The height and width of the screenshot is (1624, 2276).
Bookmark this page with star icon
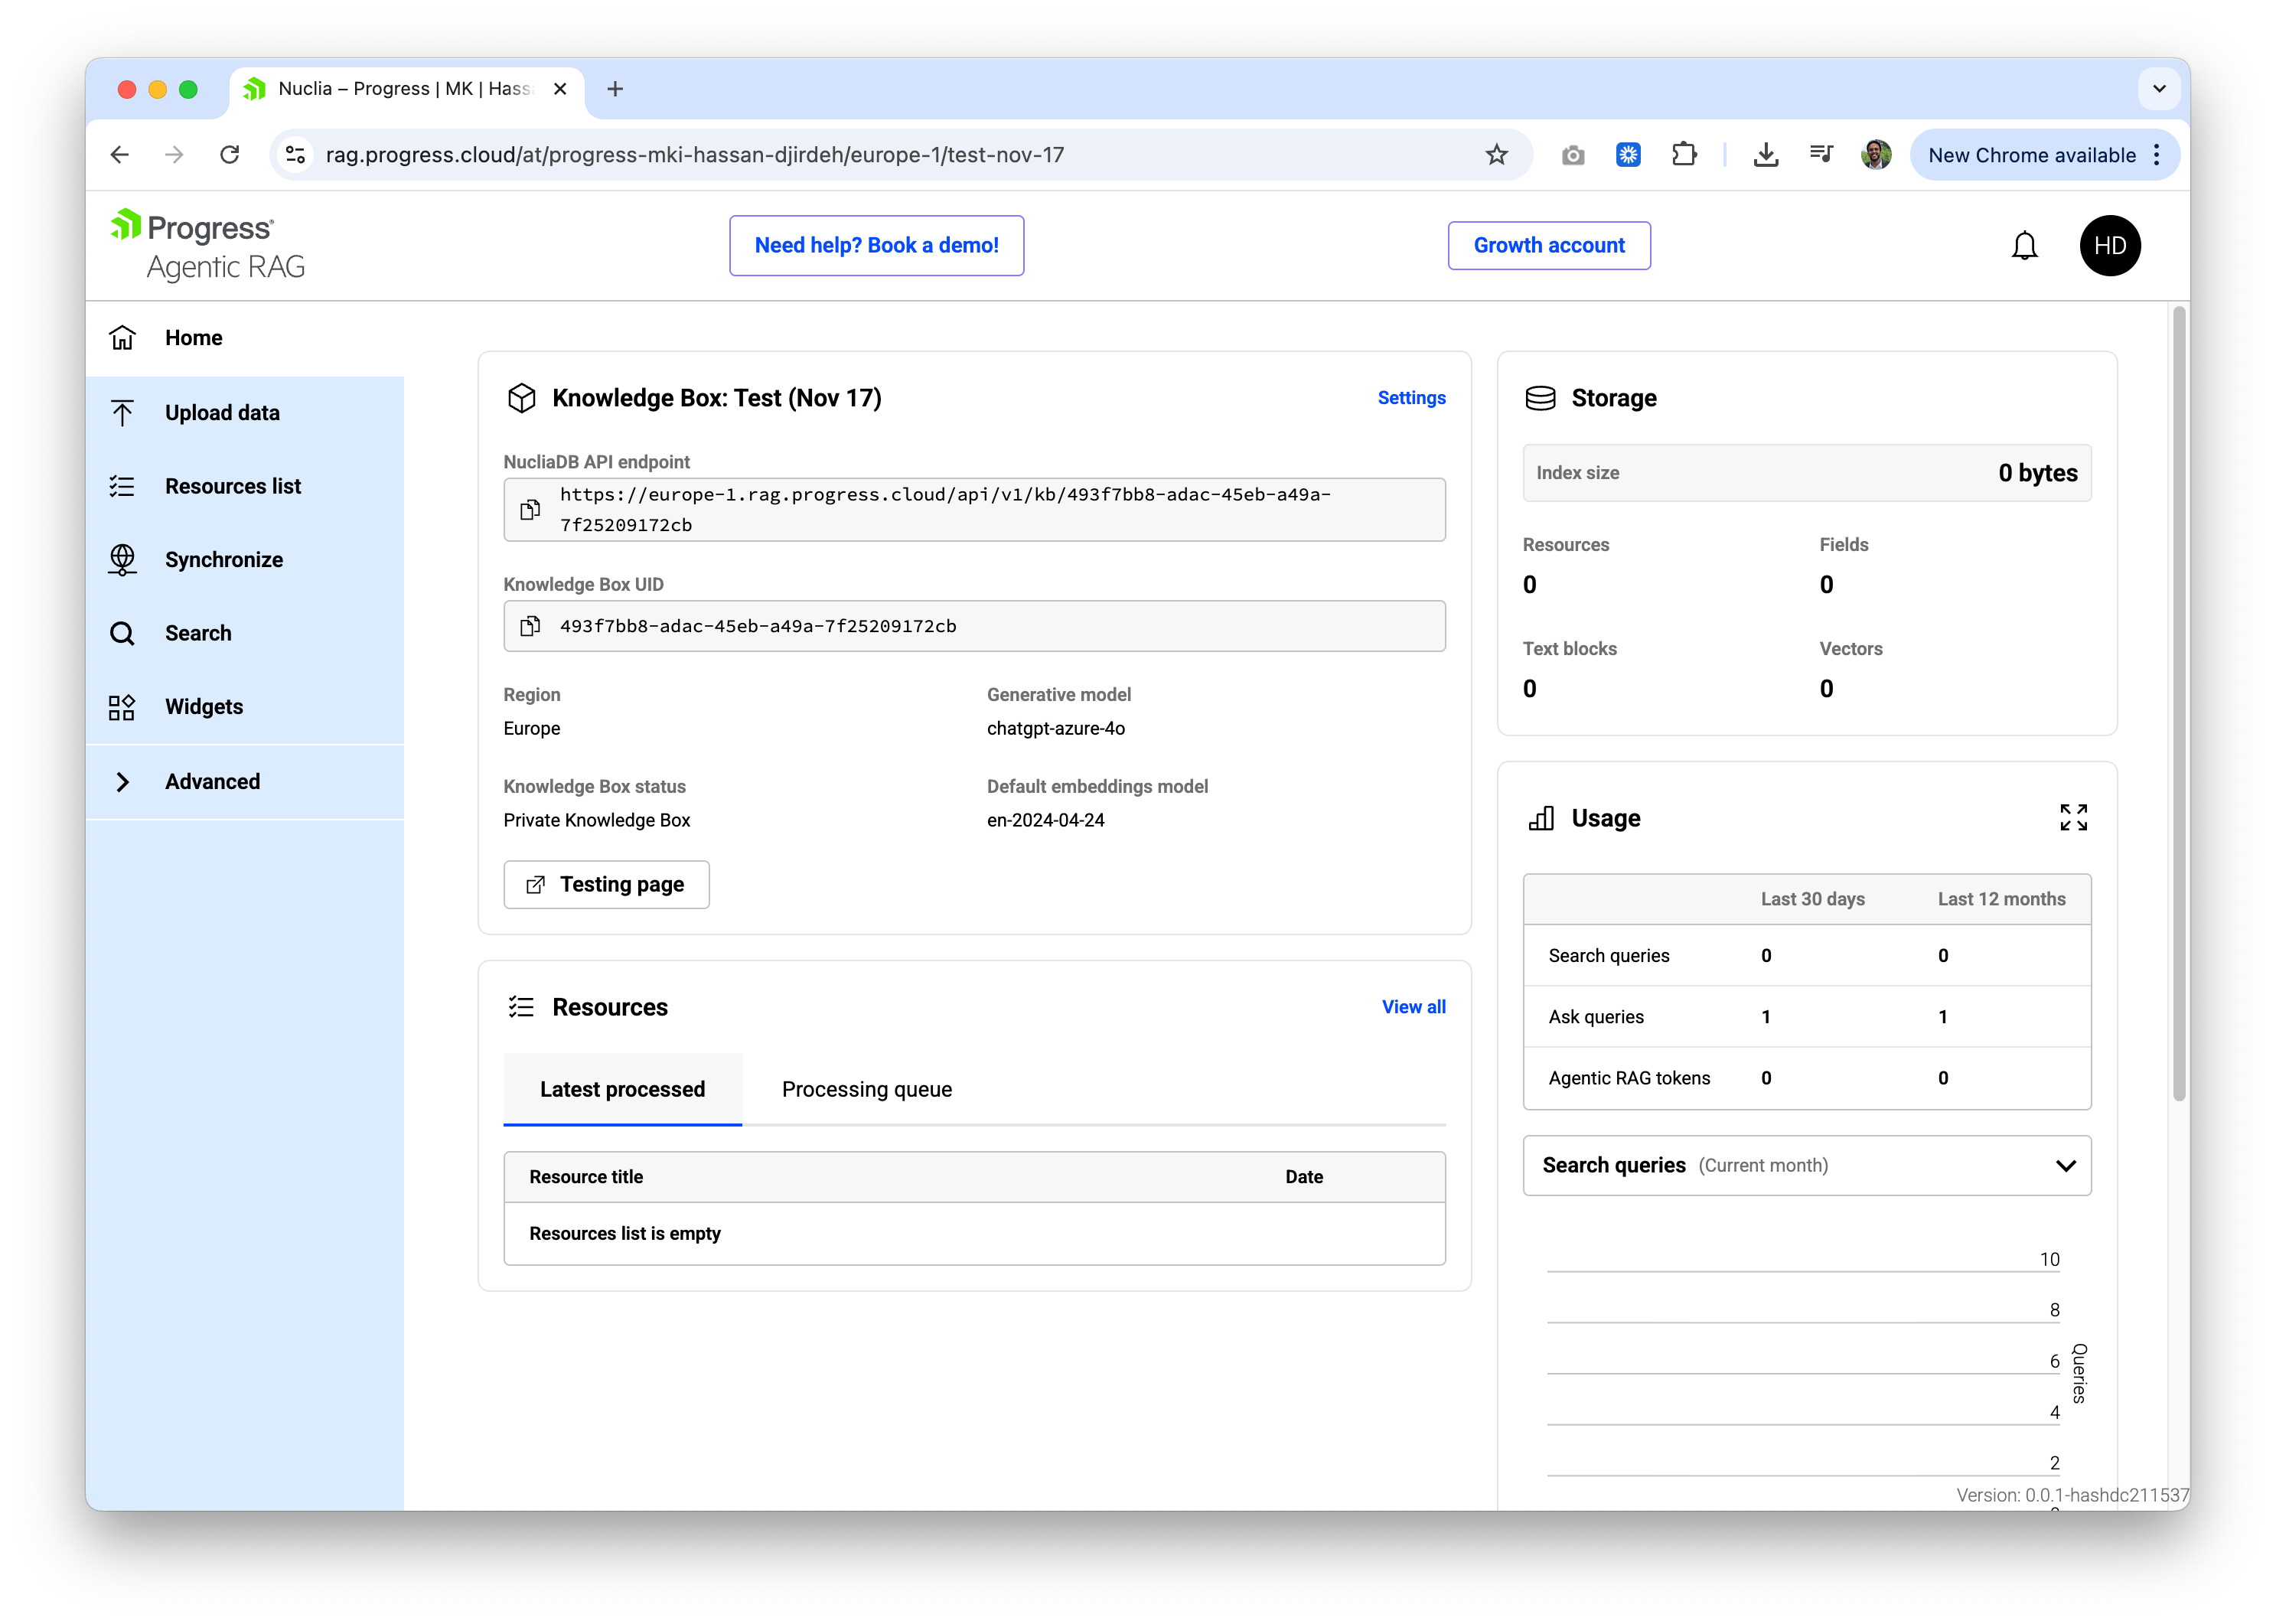(x=1496, y=155)
